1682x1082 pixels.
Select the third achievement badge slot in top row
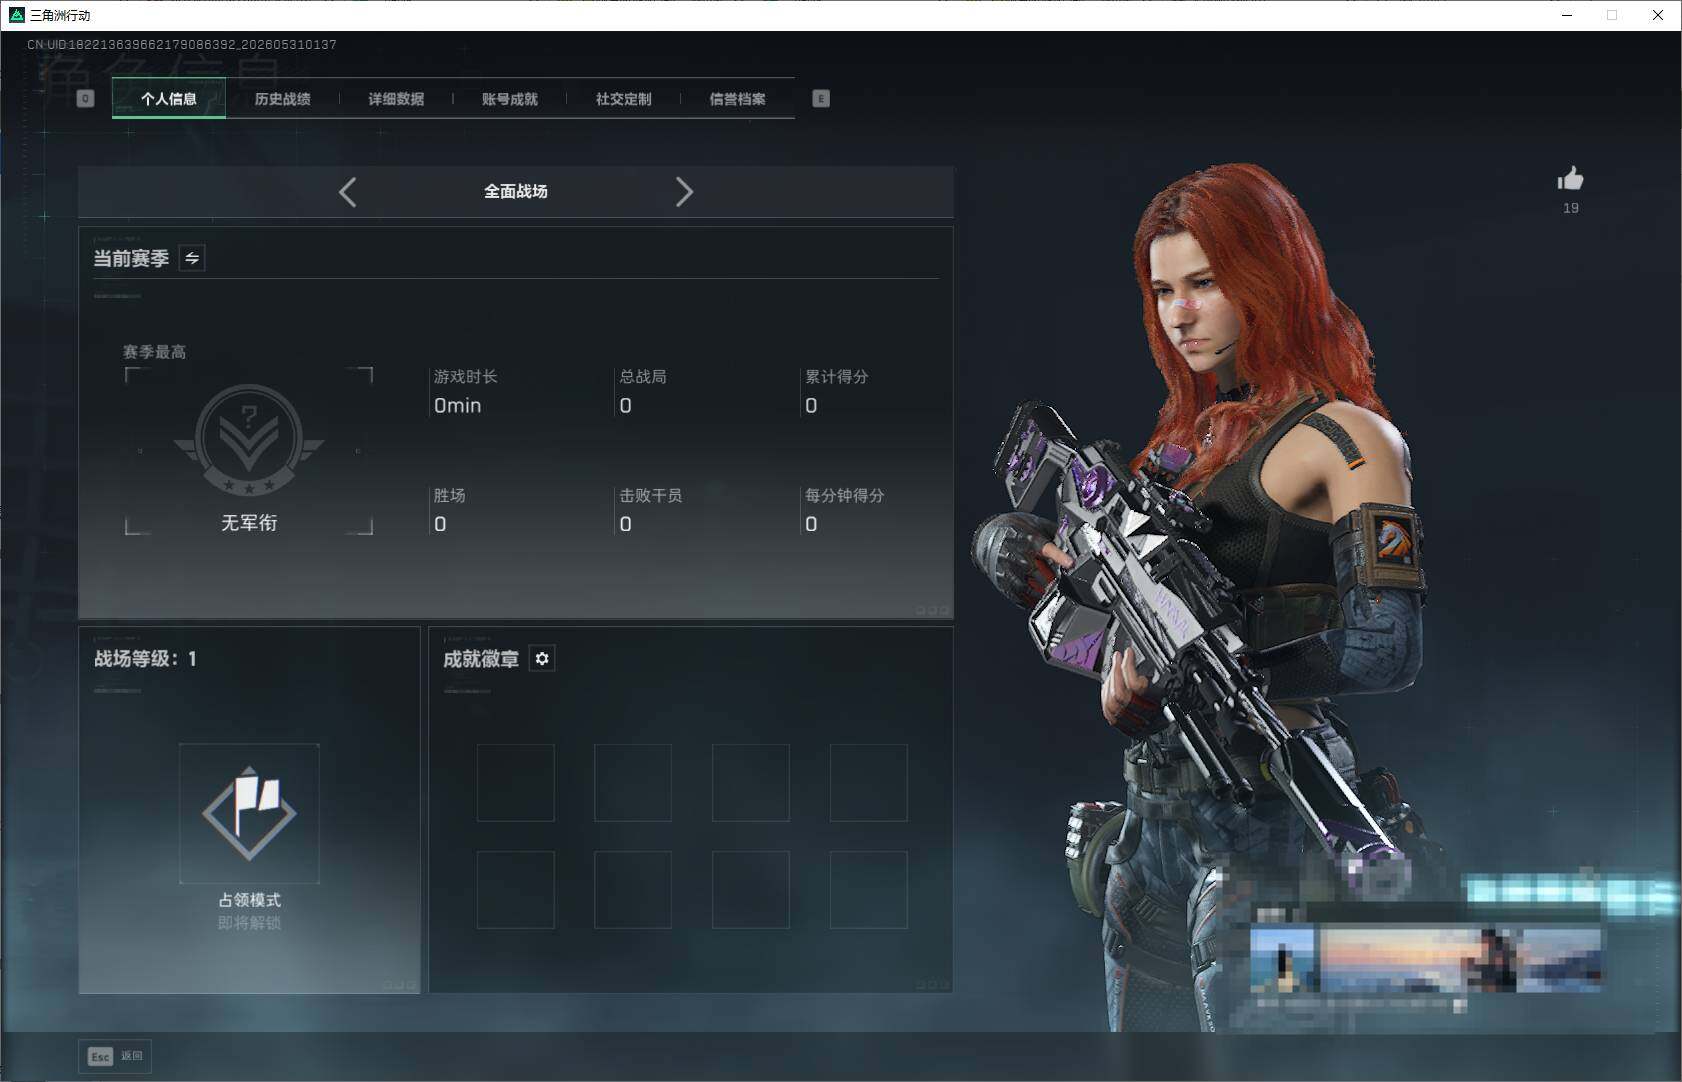(x=751, y=783)
